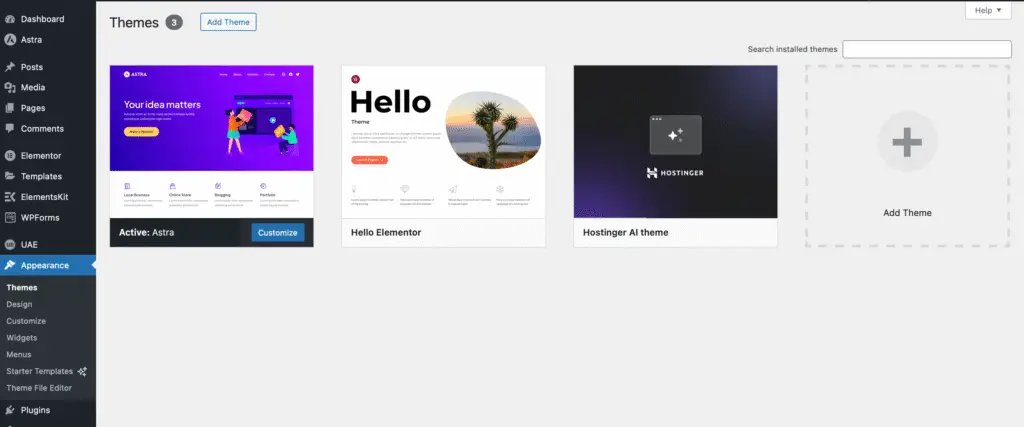Open the Widgets submenu item

(x=22, y=338)
